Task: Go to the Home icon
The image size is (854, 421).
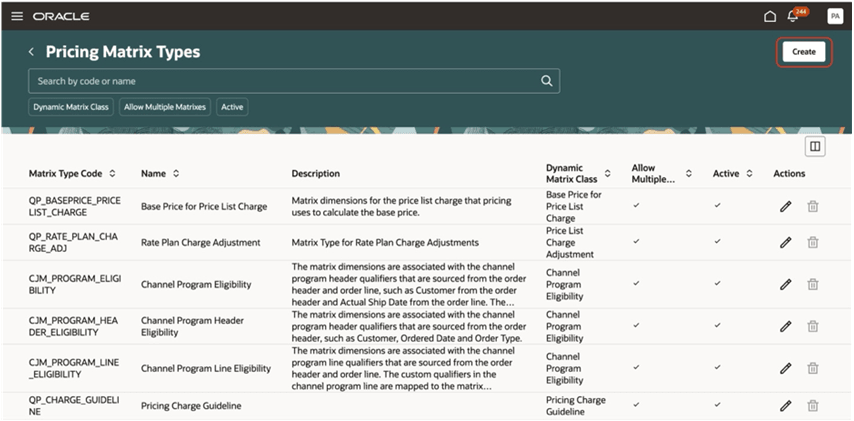Action: [x=770, y=16]
